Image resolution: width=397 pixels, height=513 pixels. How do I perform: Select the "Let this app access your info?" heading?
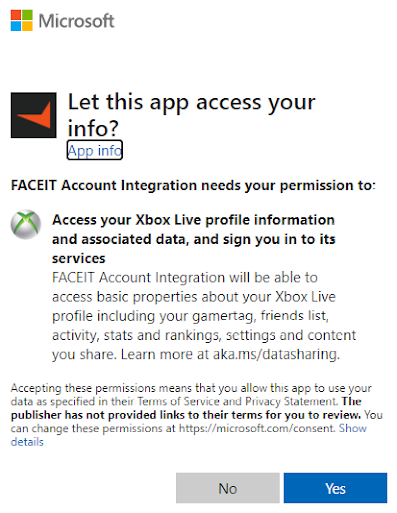tap(191, 115)
